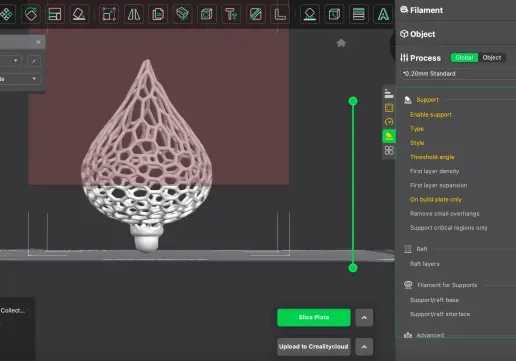Open the lower dropdown in left floating panel
Screen dimensions: 516x361
(20, 79)
